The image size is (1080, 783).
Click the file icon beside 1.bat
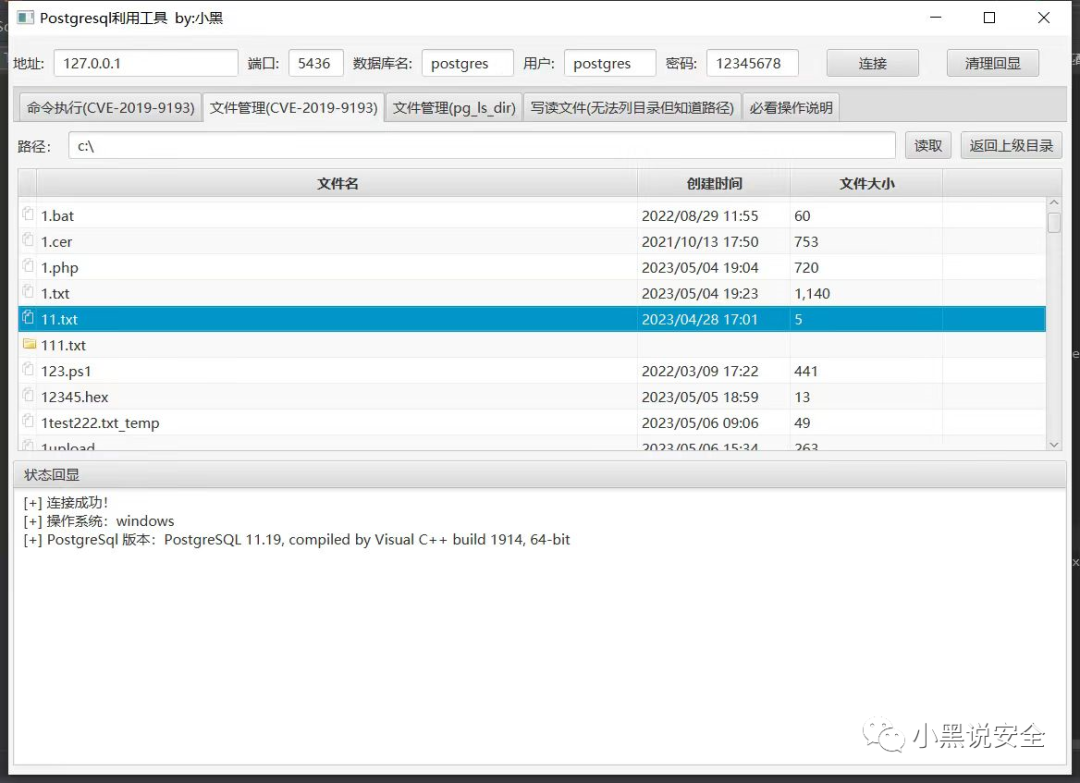tap(28, 214)
